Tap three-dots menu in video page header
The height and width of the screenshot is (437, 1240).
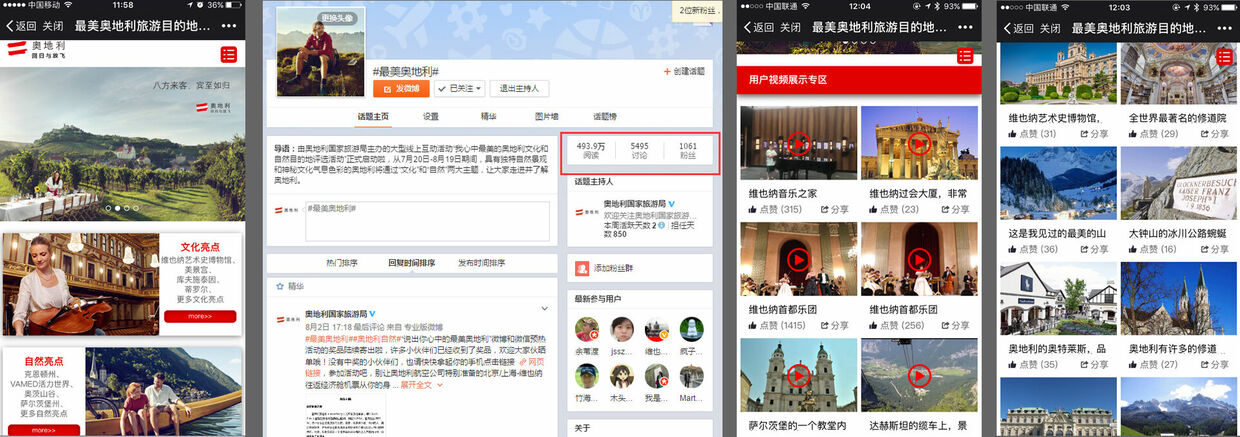pos(967,27)
